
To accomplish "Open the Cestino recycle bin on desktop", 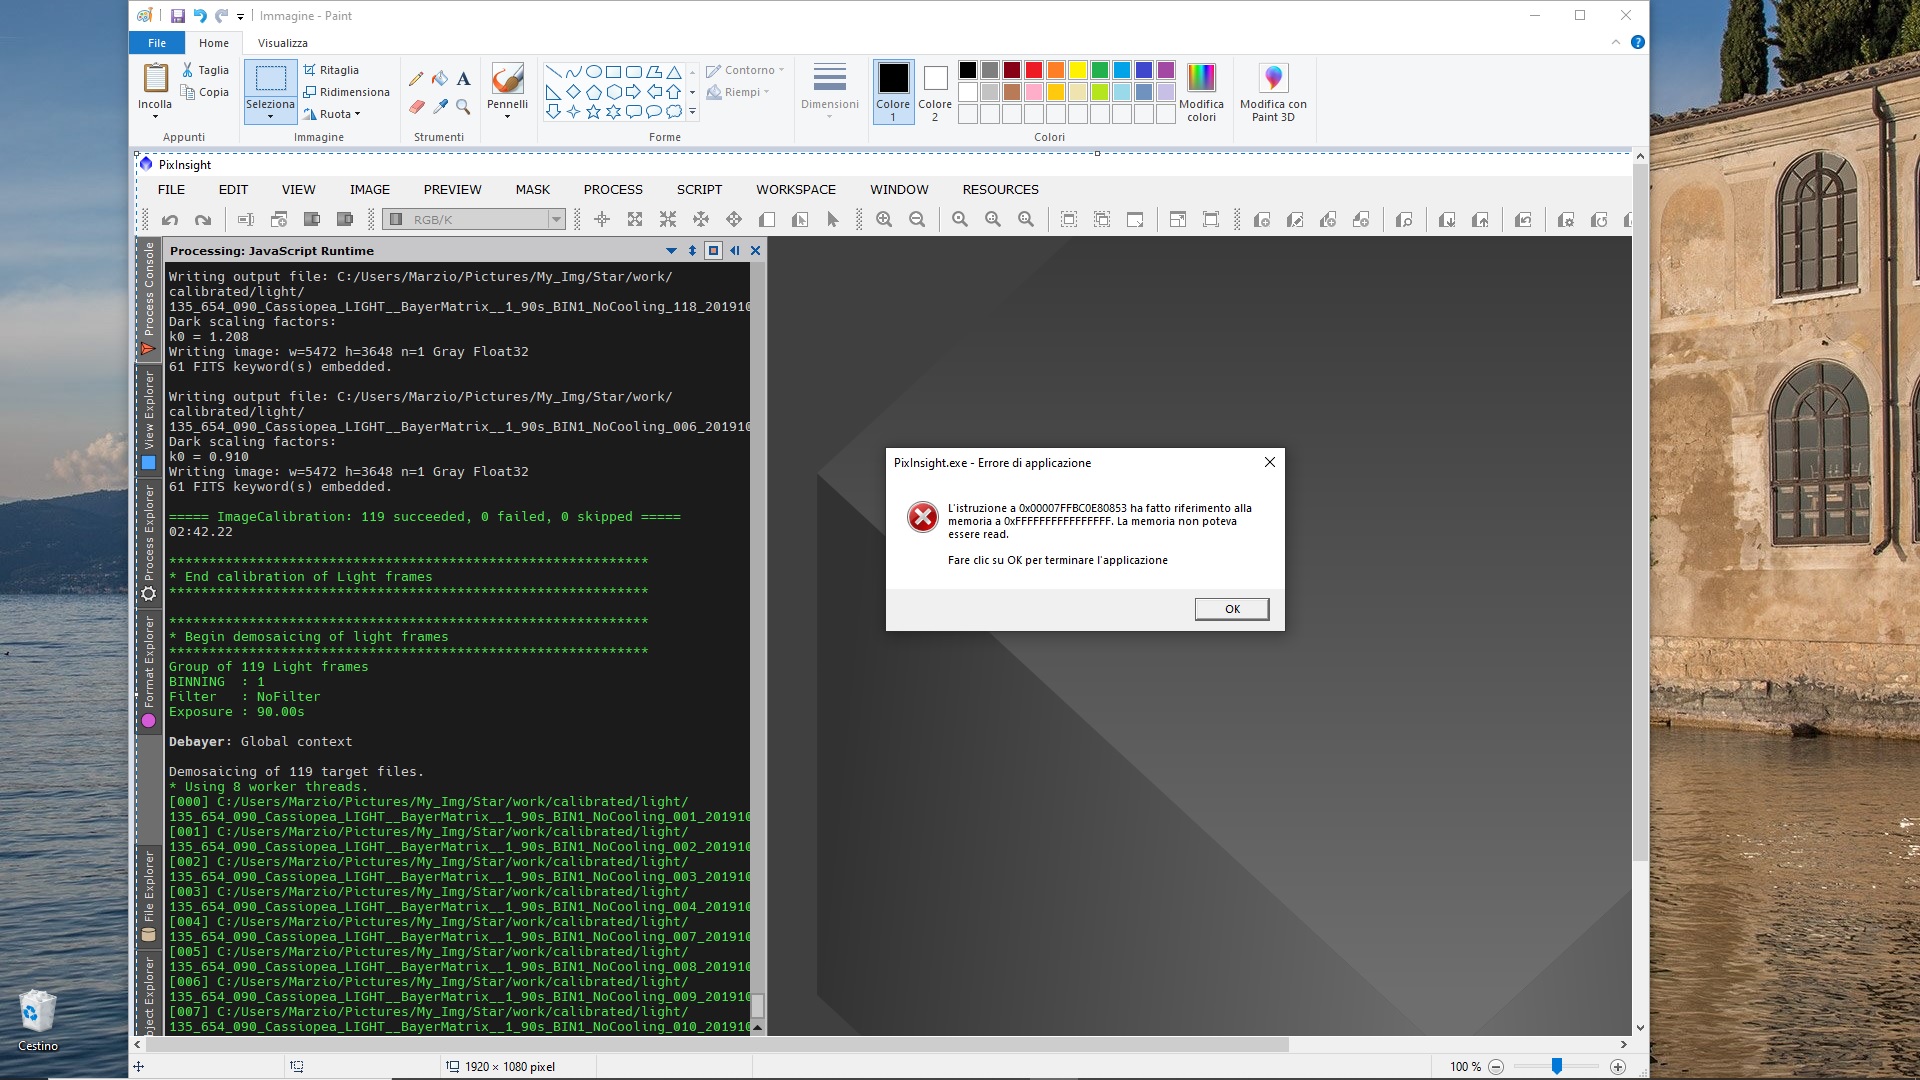I will [38, 1020].
